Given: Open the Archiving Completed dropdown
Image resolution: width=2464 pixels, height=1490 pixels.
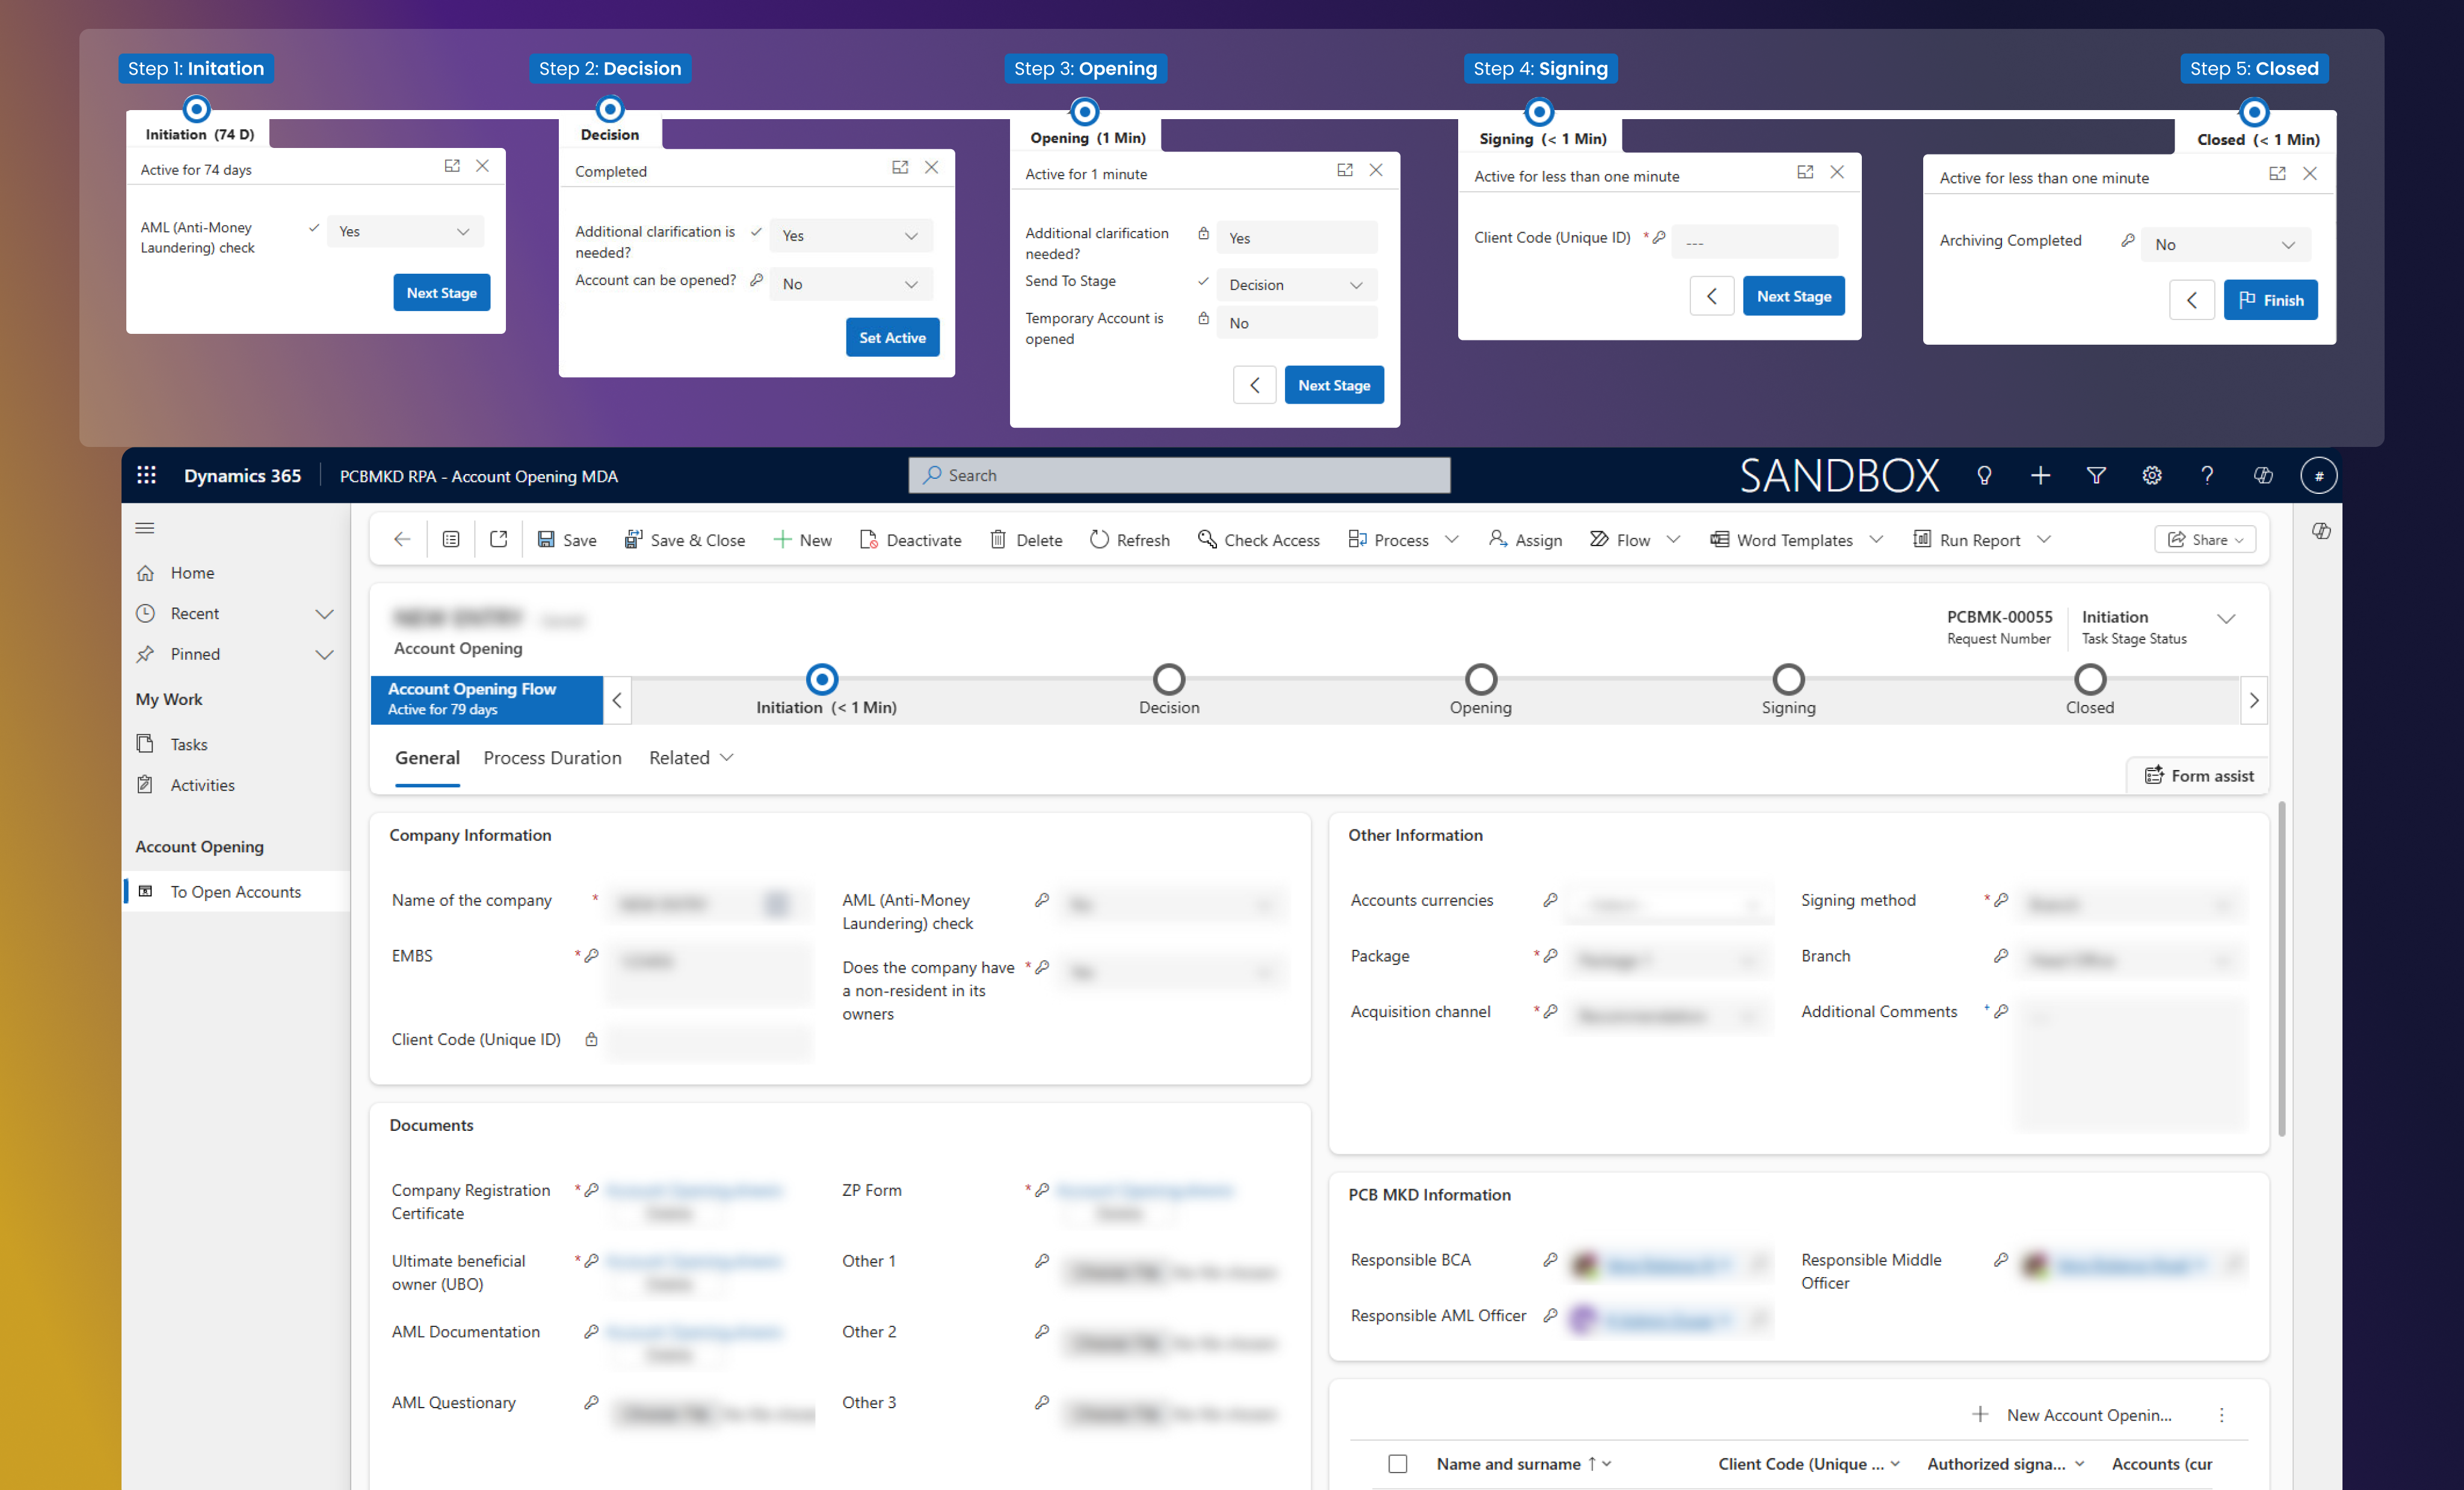Looking at the screenshot, I should (x=2225, y=245).
